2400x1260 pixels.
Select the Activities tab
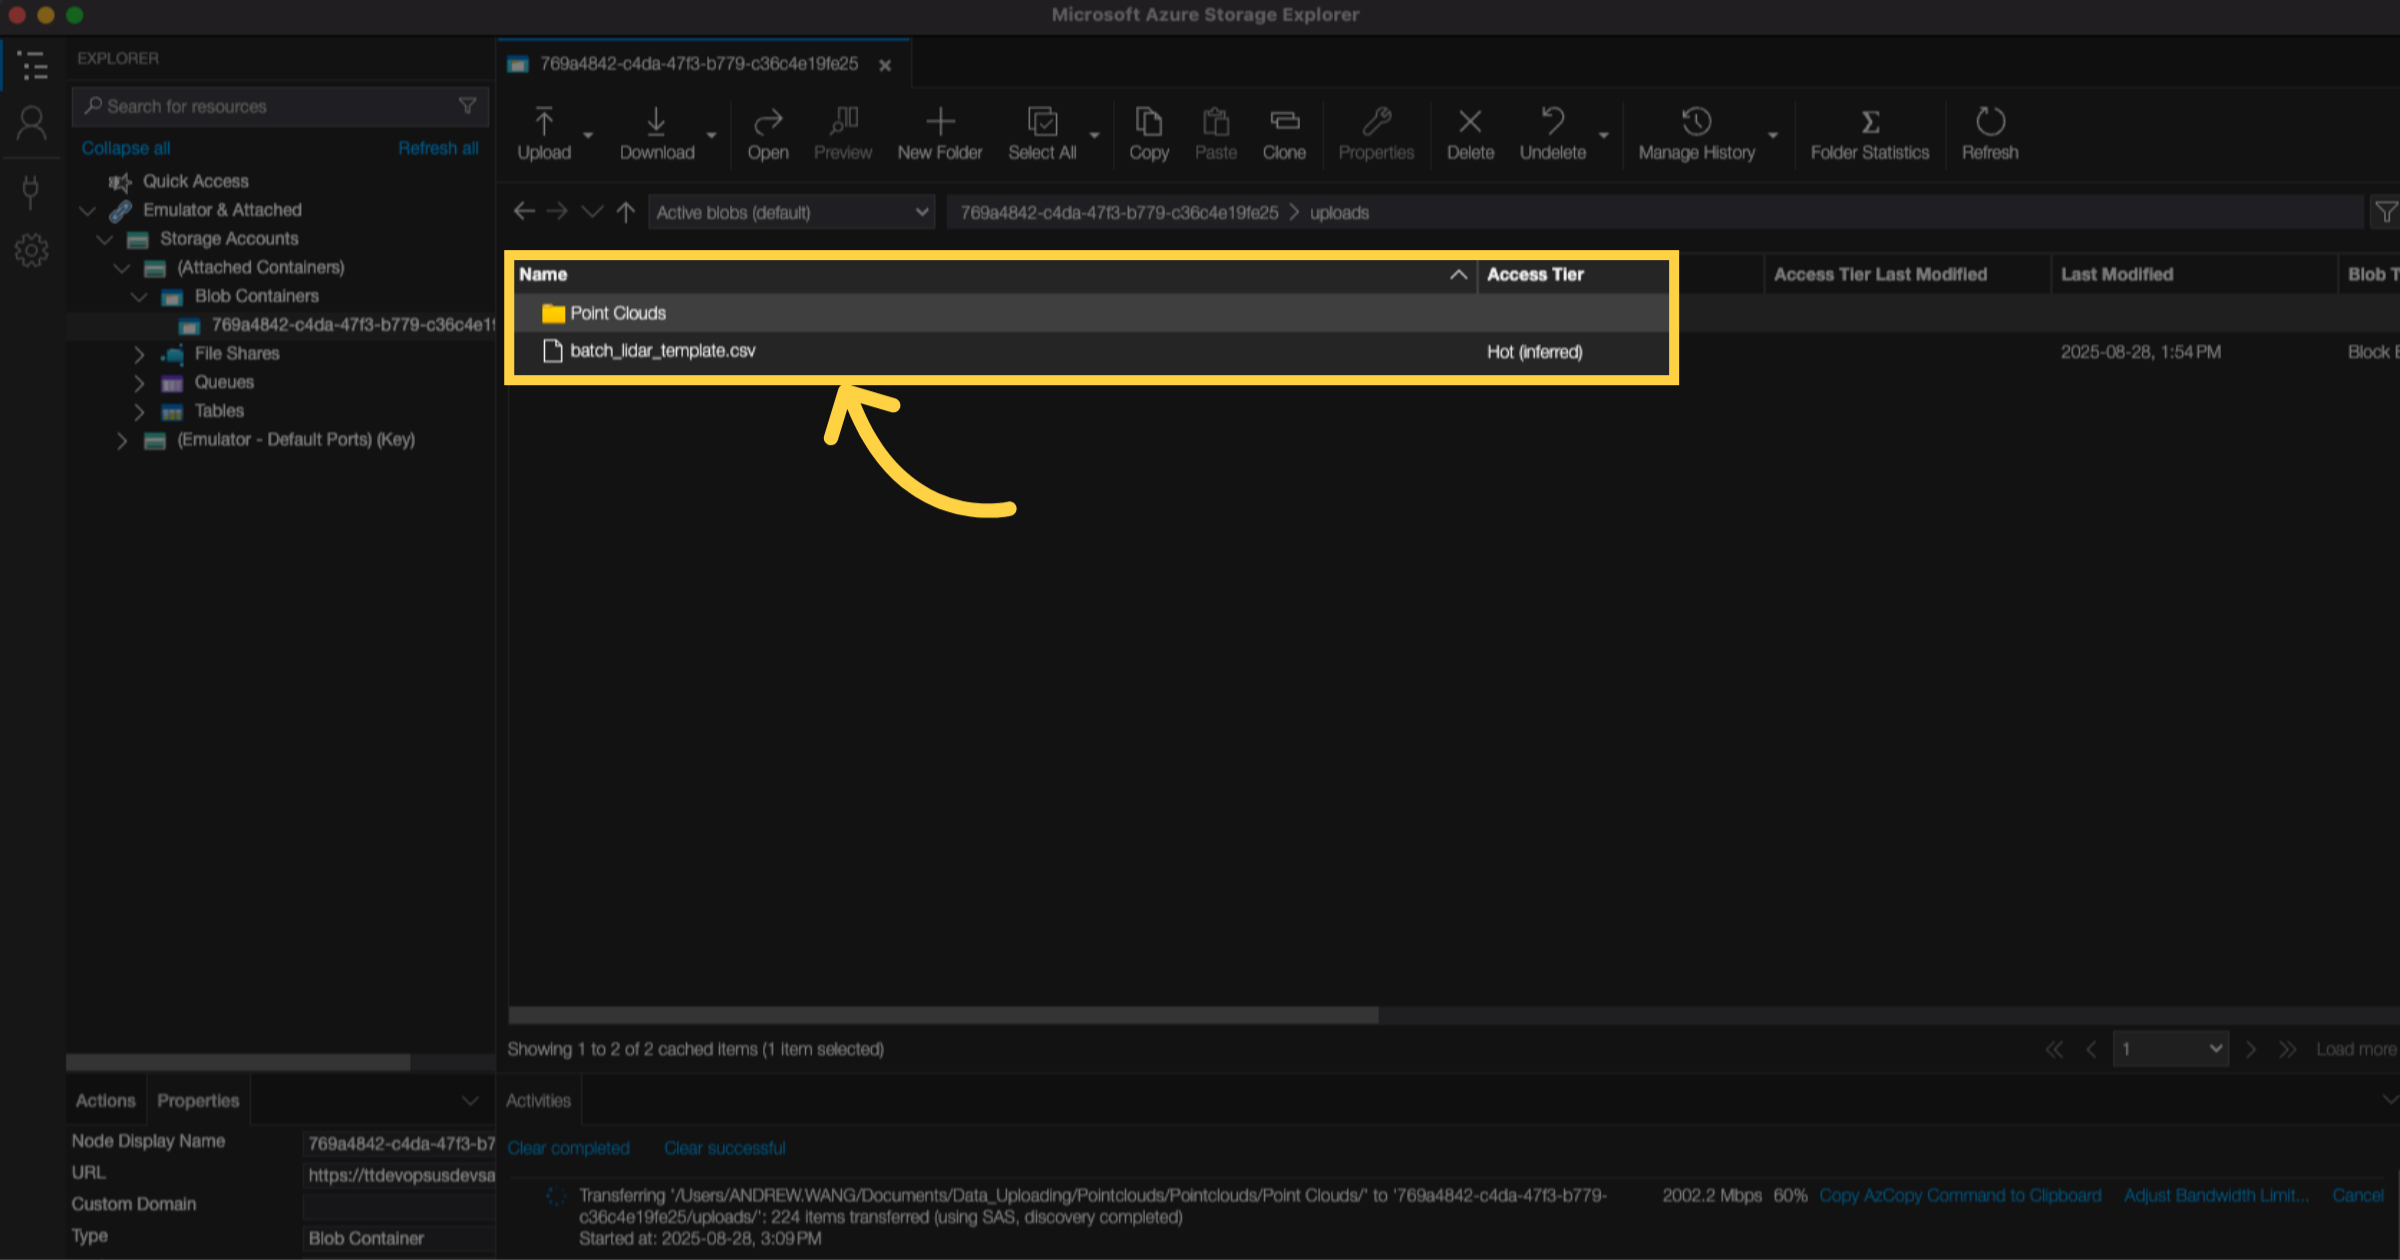(539, 1100)
